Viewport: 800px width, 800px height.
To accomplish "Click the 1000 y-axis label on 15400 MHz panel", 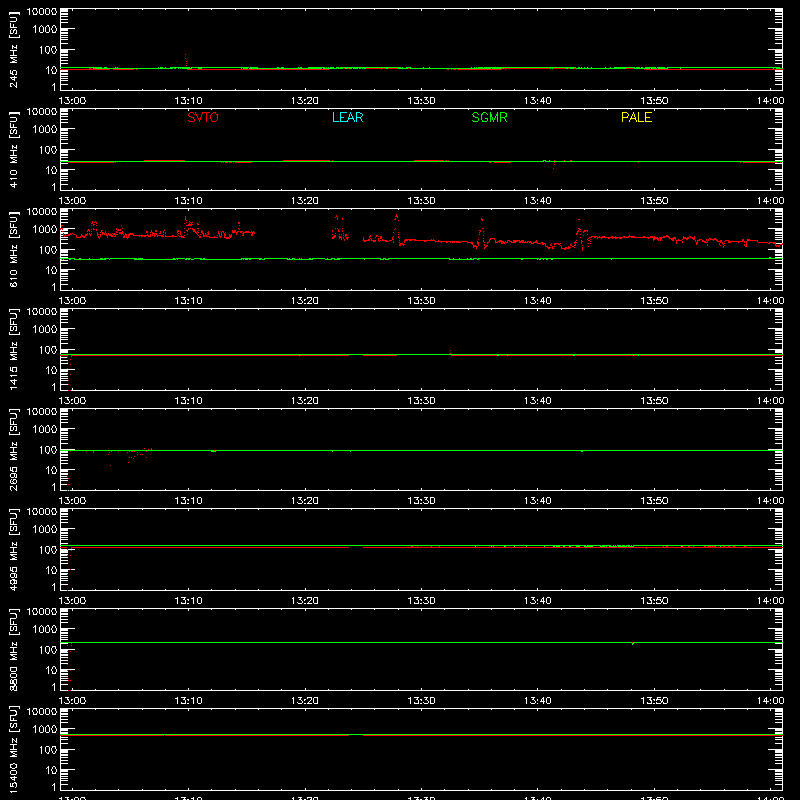I will click(45, 730).
